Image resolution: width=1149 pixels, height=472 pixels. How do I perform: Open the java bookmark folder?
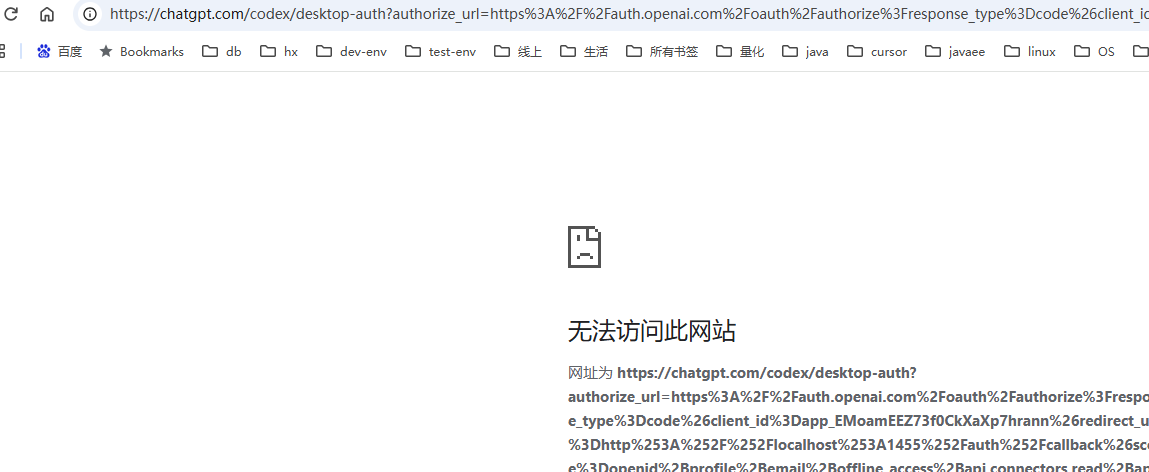pyautogui.click(x=805, y=51)
